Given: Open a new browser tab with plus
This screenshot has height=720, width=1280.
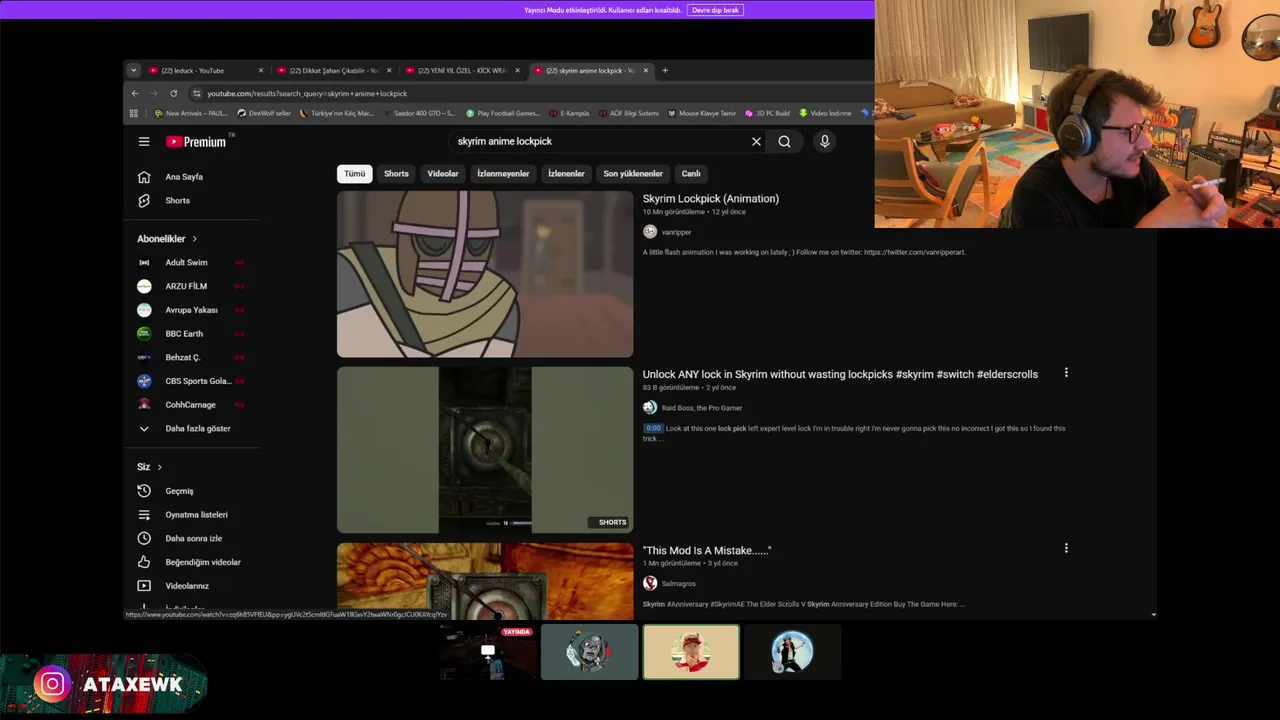Looking at the screenshot, I should (x=665, y=71).
